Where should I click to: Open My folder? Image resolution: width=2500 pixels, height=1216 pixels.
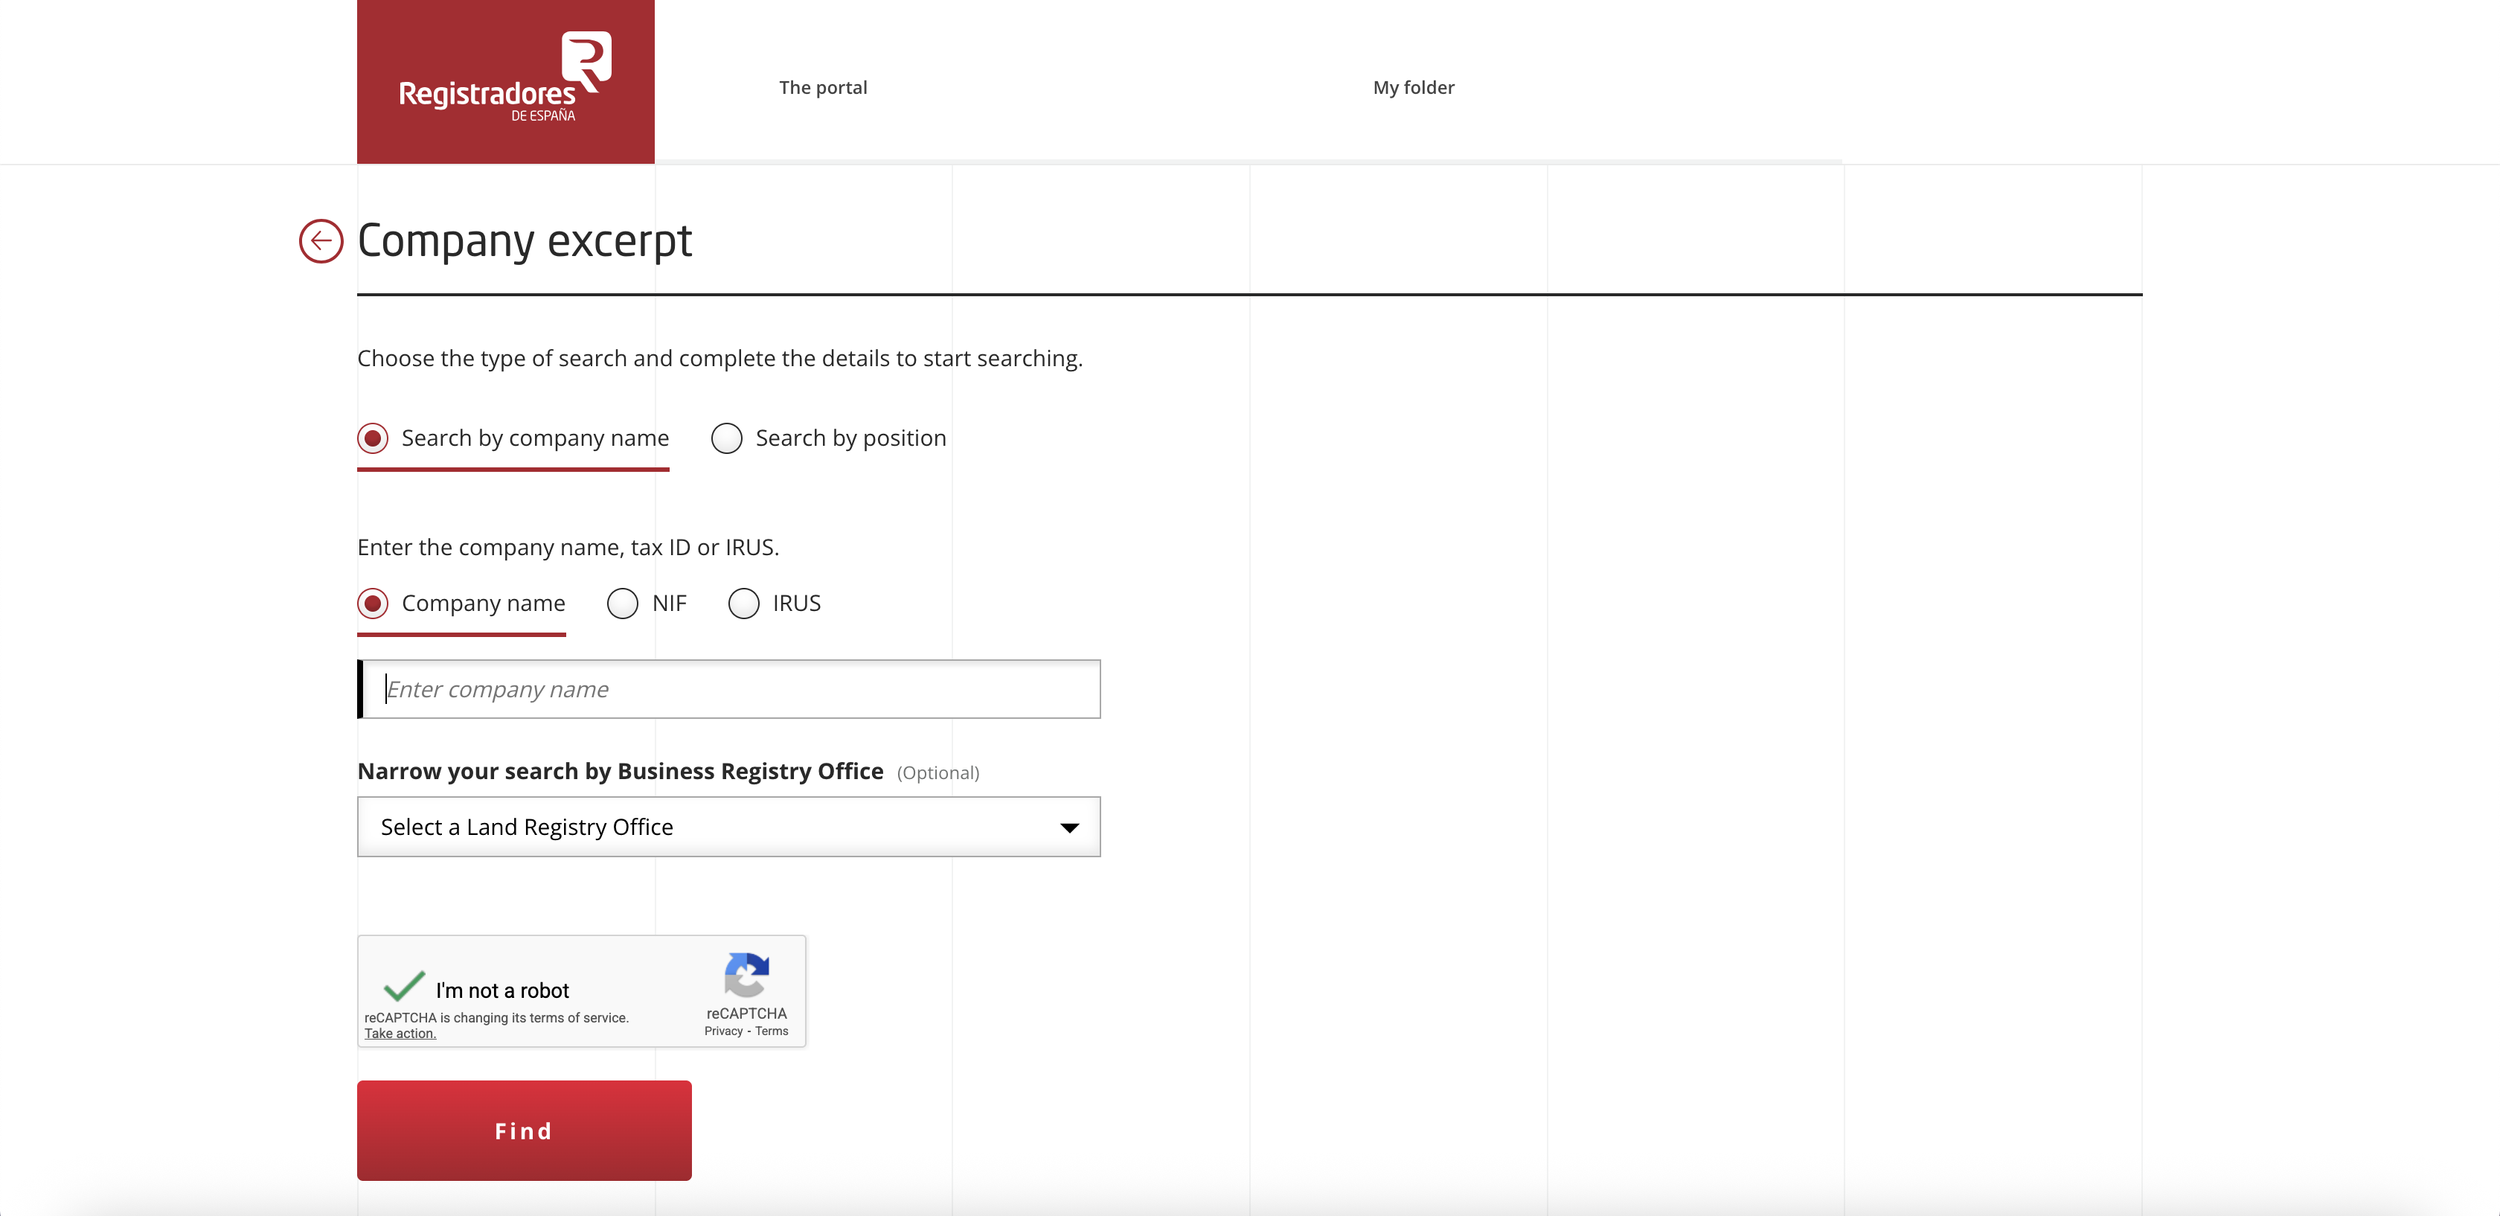[1414, 87]
